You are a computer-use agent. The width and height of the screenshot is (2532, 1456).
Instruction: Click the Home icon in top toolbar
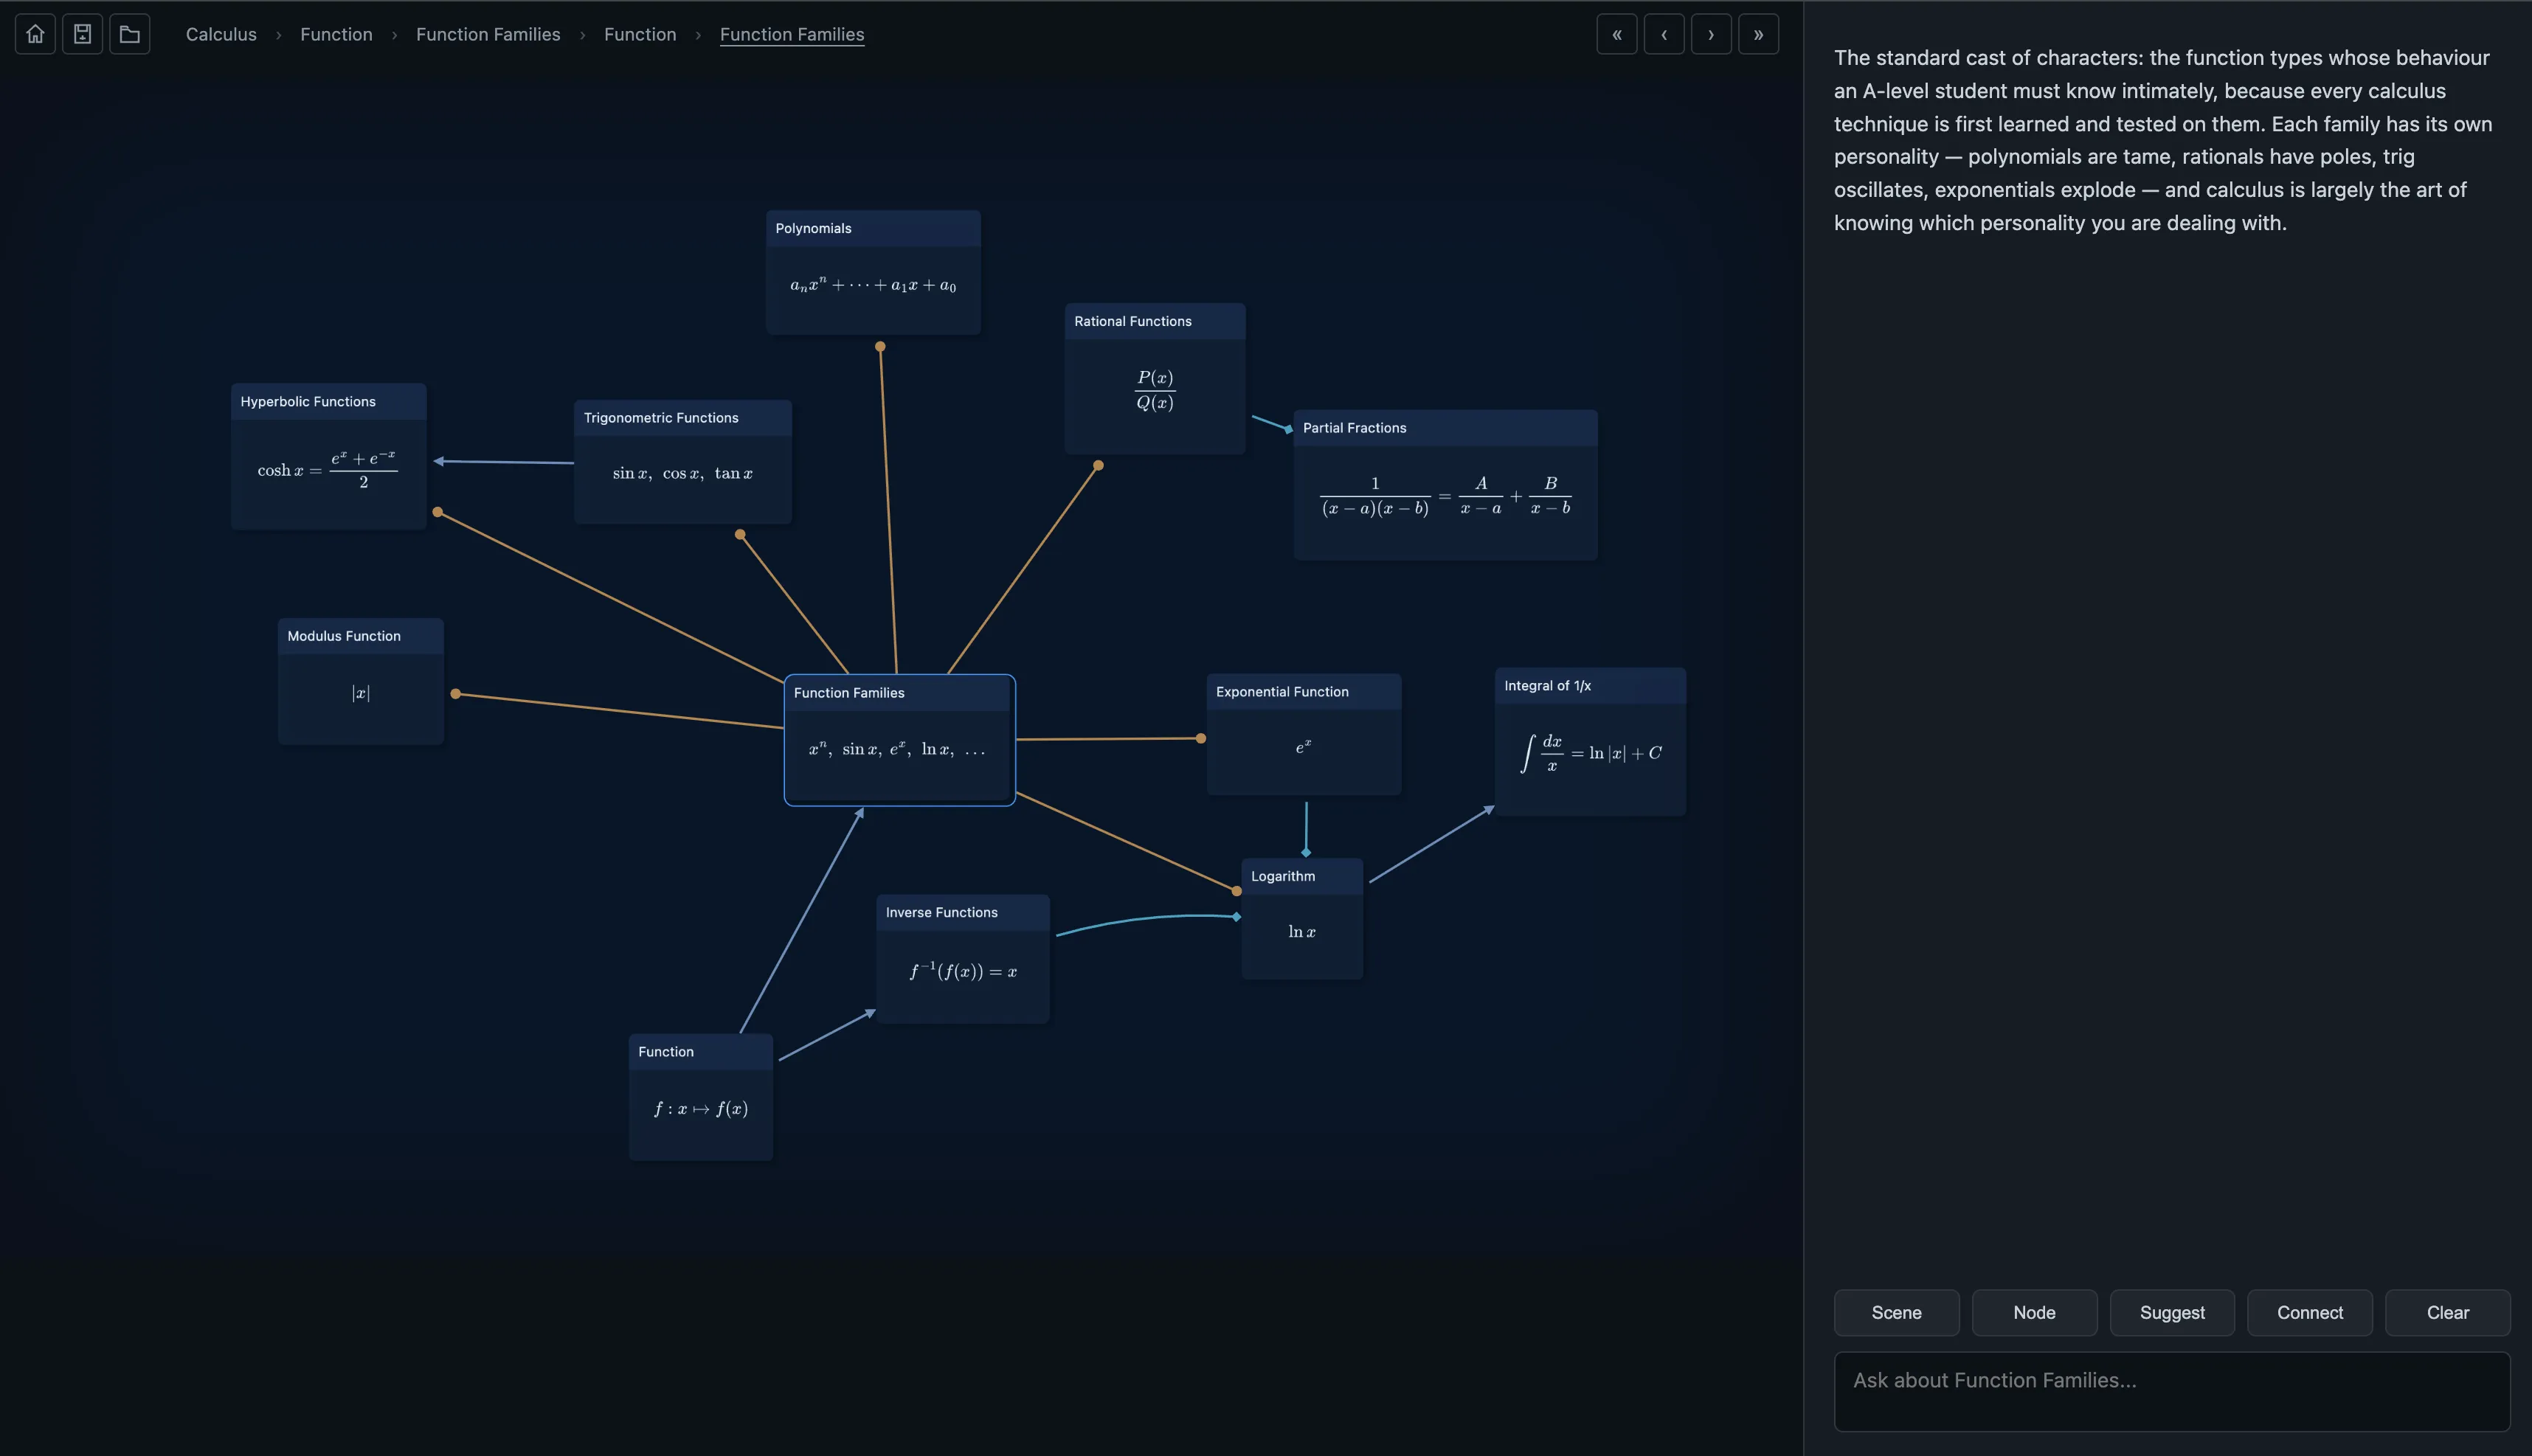pyautogui.click(x=35, y=34)
